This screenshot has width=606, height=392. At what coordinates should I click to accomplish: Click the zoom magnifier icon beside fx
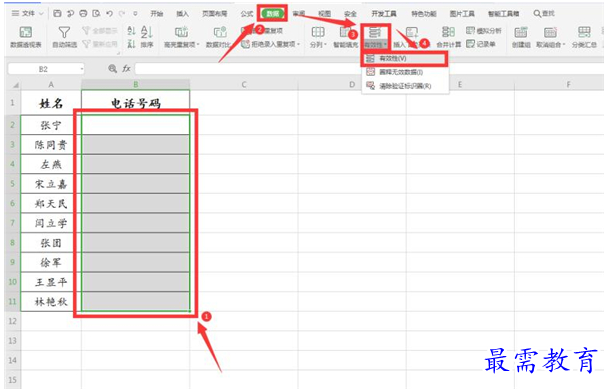point(112,68)
